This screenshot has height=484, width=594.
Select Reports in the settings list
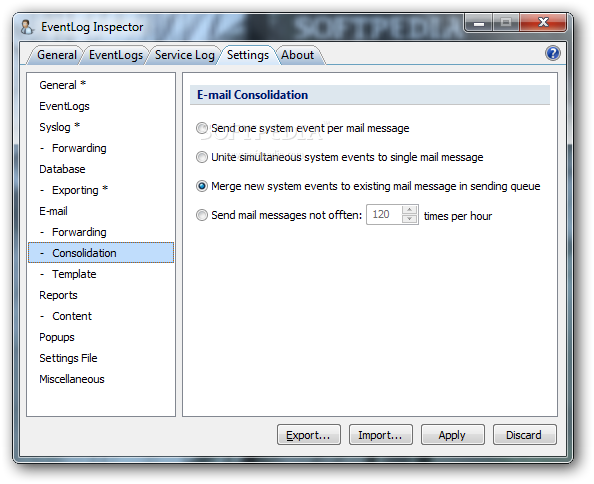coord(101,295)
